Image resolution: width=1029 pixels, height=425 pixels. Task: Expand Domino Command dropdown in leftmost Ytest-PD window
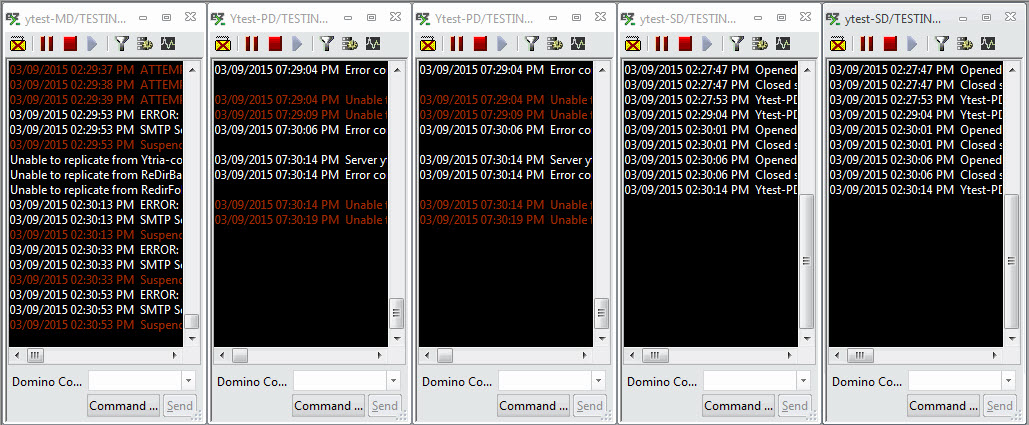point(394,381)
